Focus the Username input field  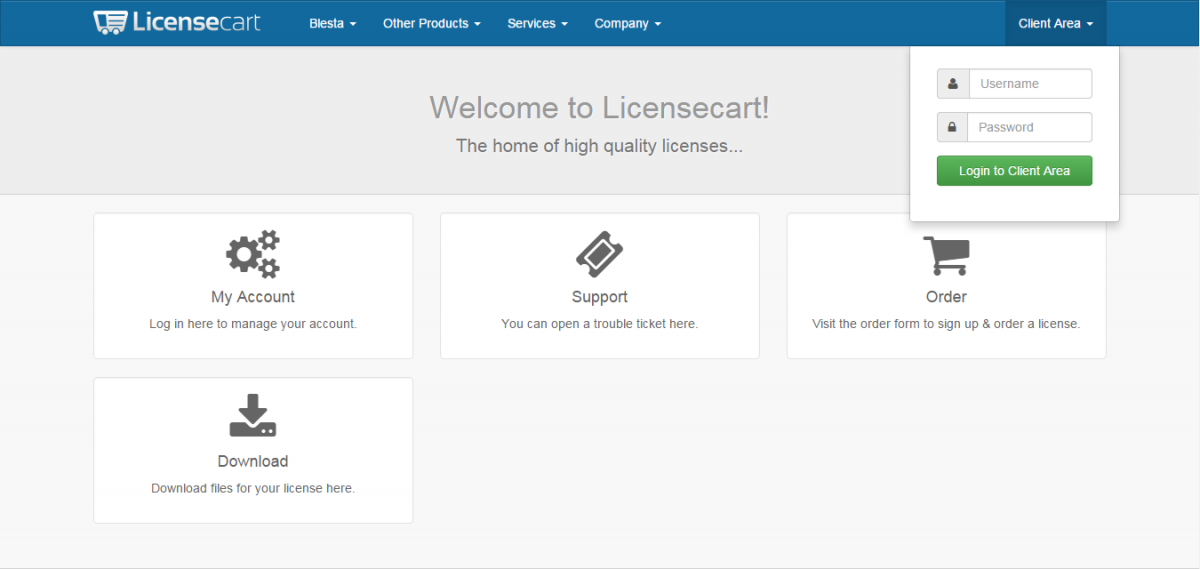click(x=1030, y=84)
